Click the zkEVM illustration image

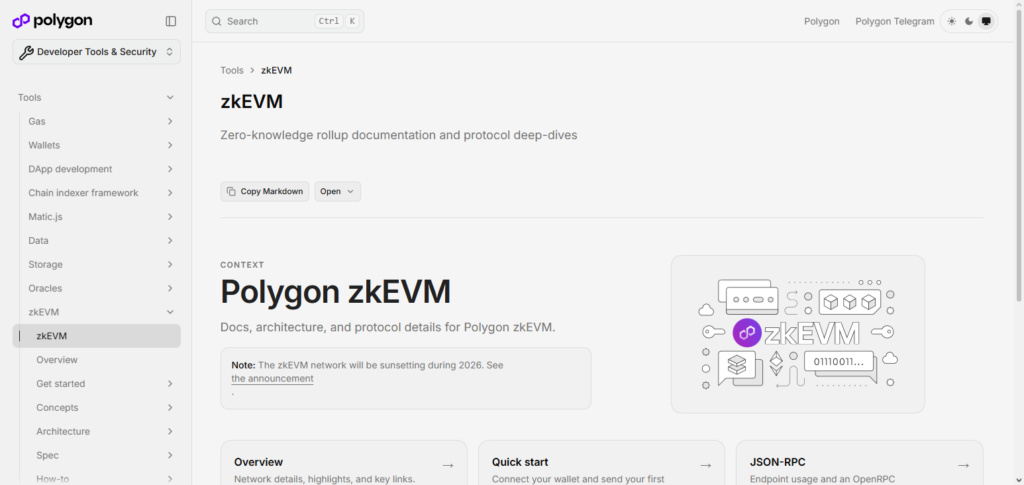point(798,334)
